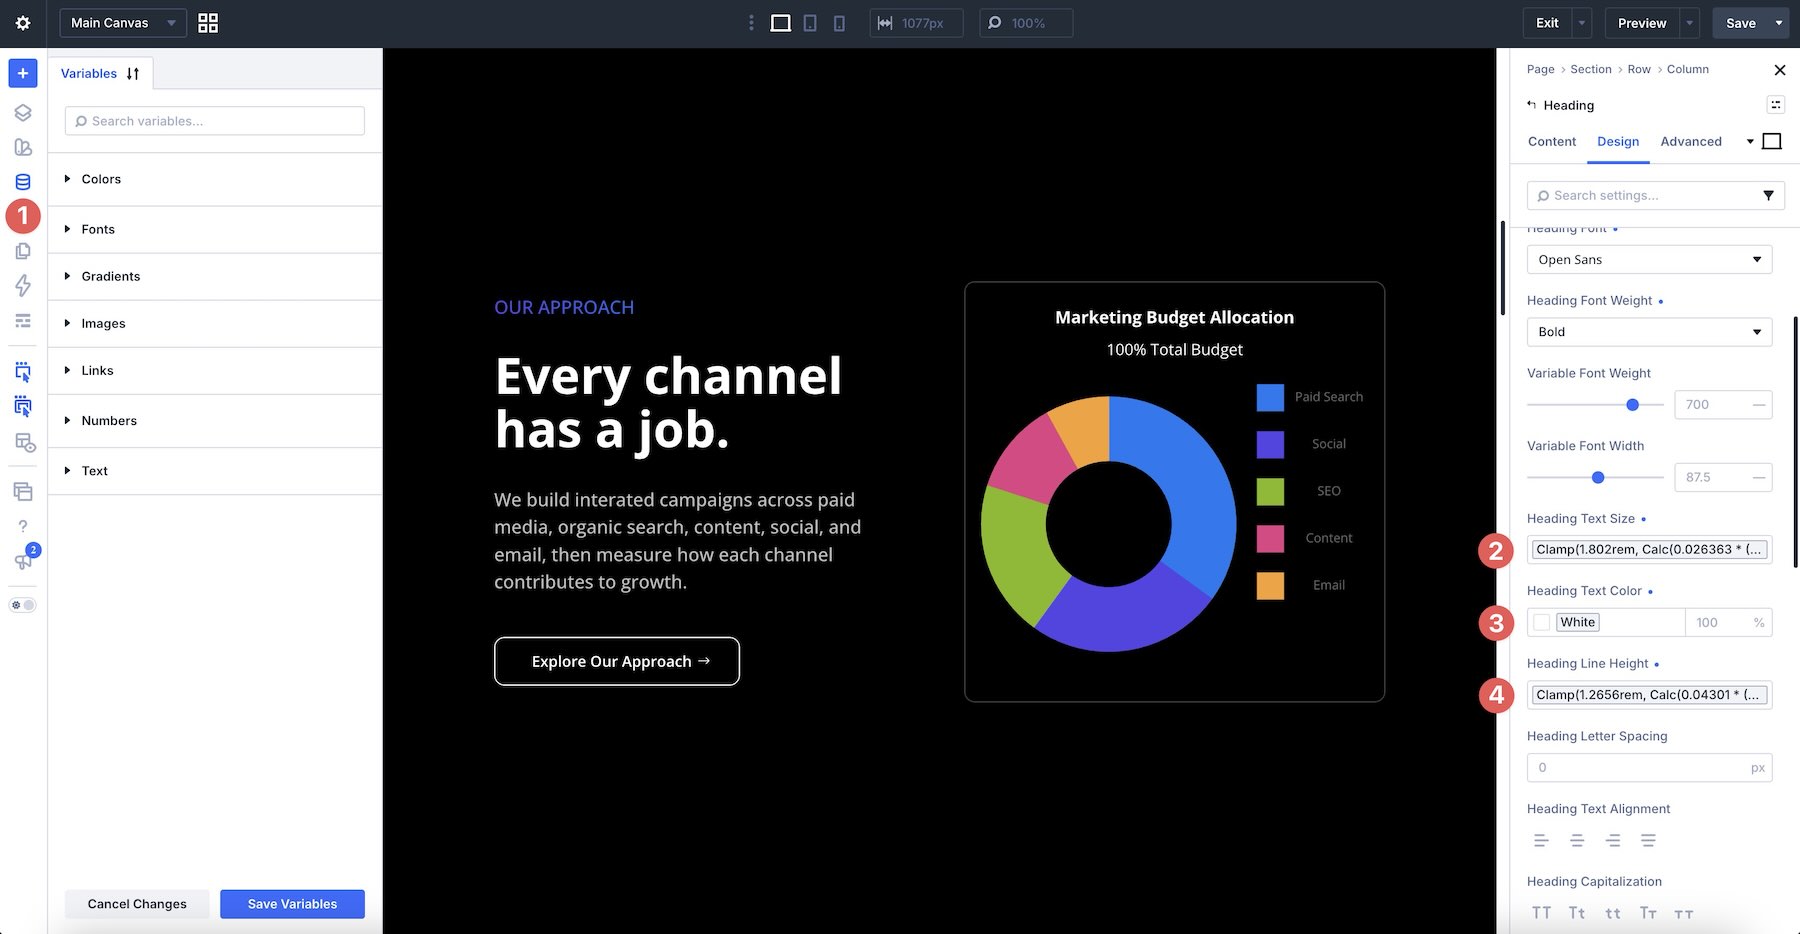Open the Variable Manager database icon

click(23, 182)
